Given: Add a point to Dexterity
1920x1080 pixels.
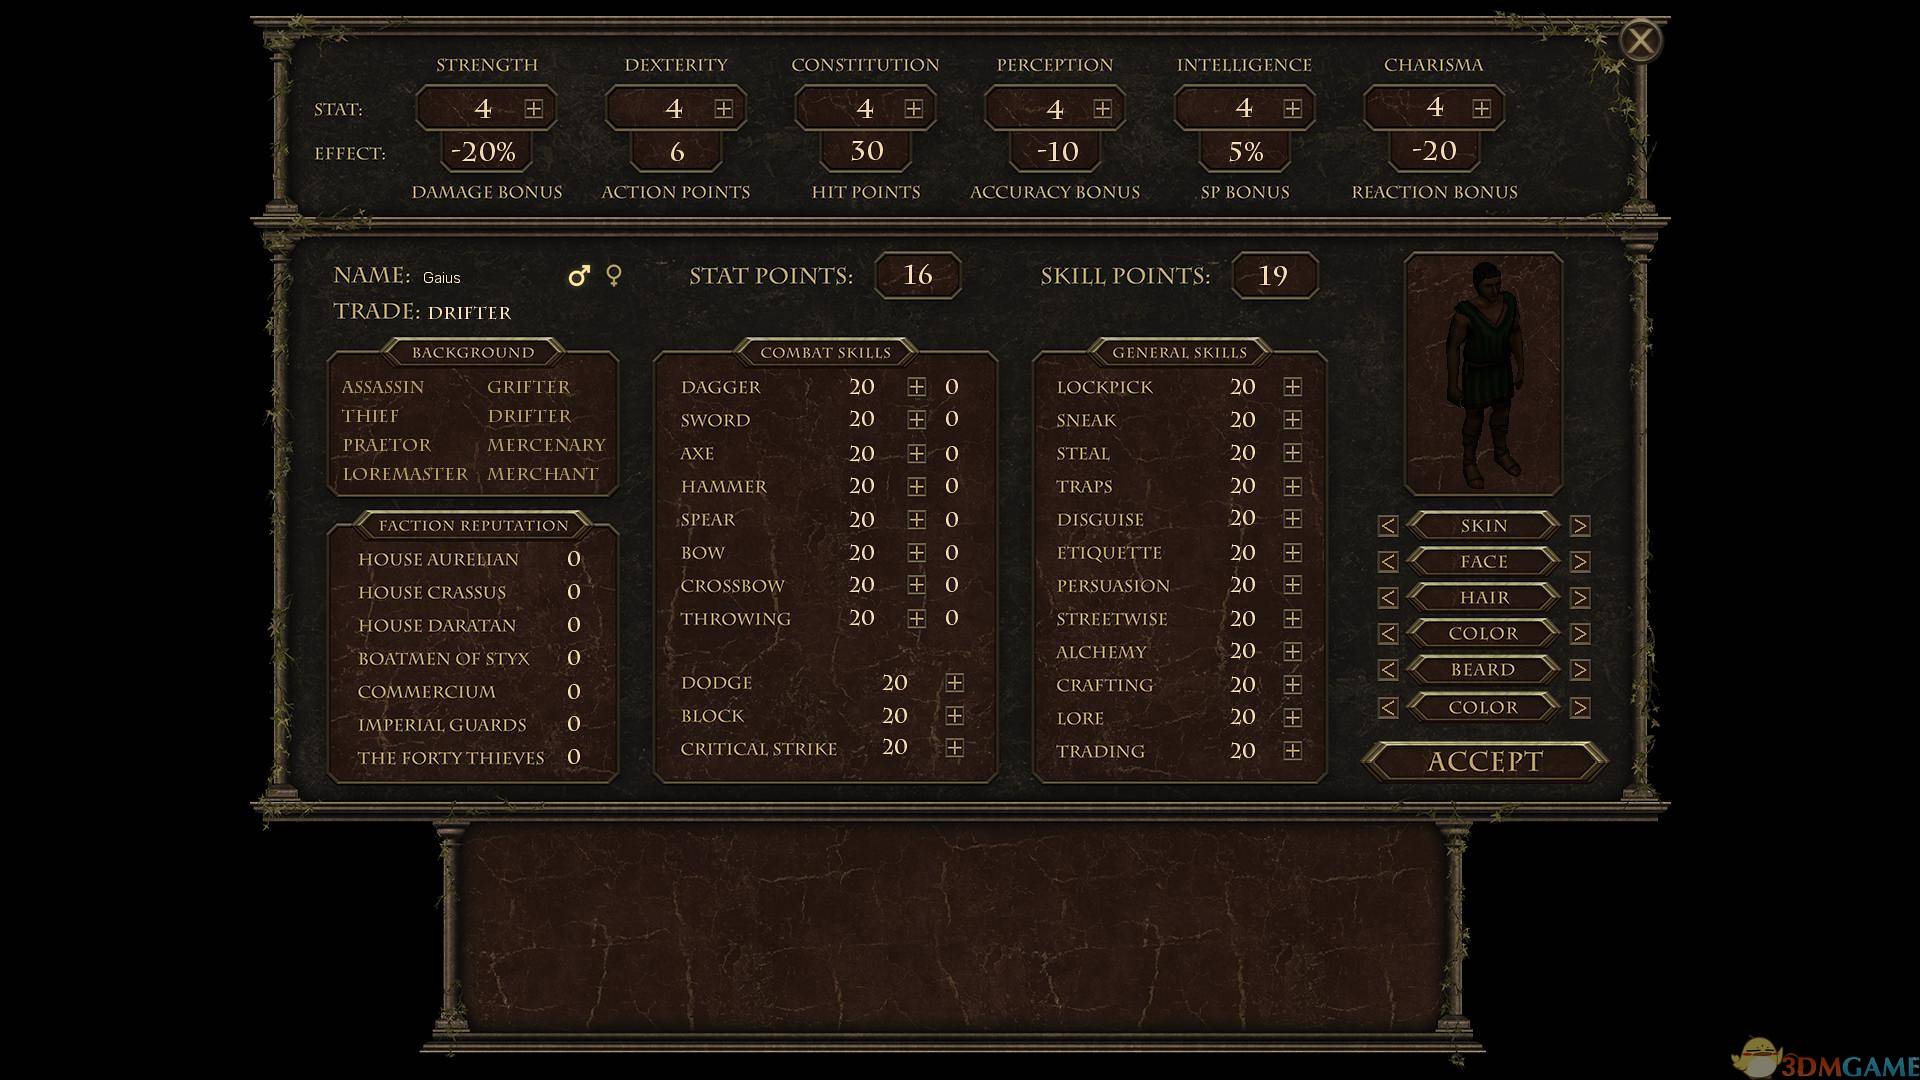Looking at the screenshot, I should (723, 109).
